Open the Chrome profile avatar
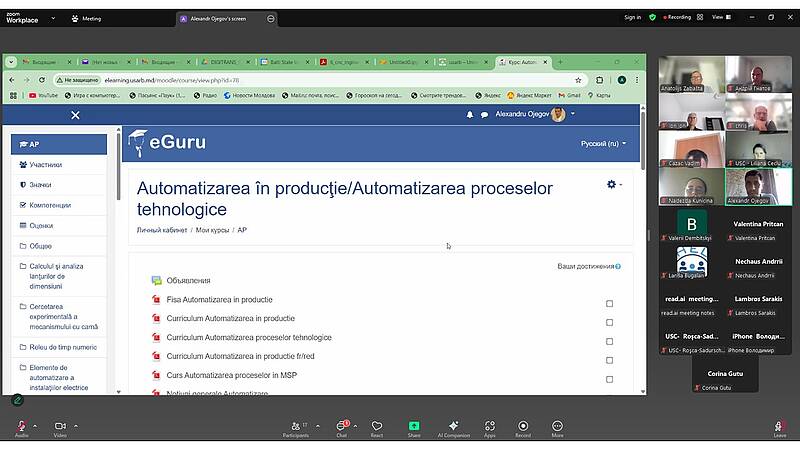The width and height of the screenshot is (800, 450). 621,80
